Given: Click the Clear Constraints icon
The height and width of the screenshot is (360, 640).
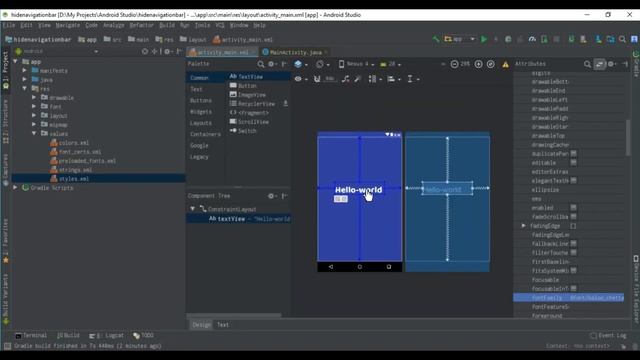Looking at the screenshot, I should [x=346, y=79].
